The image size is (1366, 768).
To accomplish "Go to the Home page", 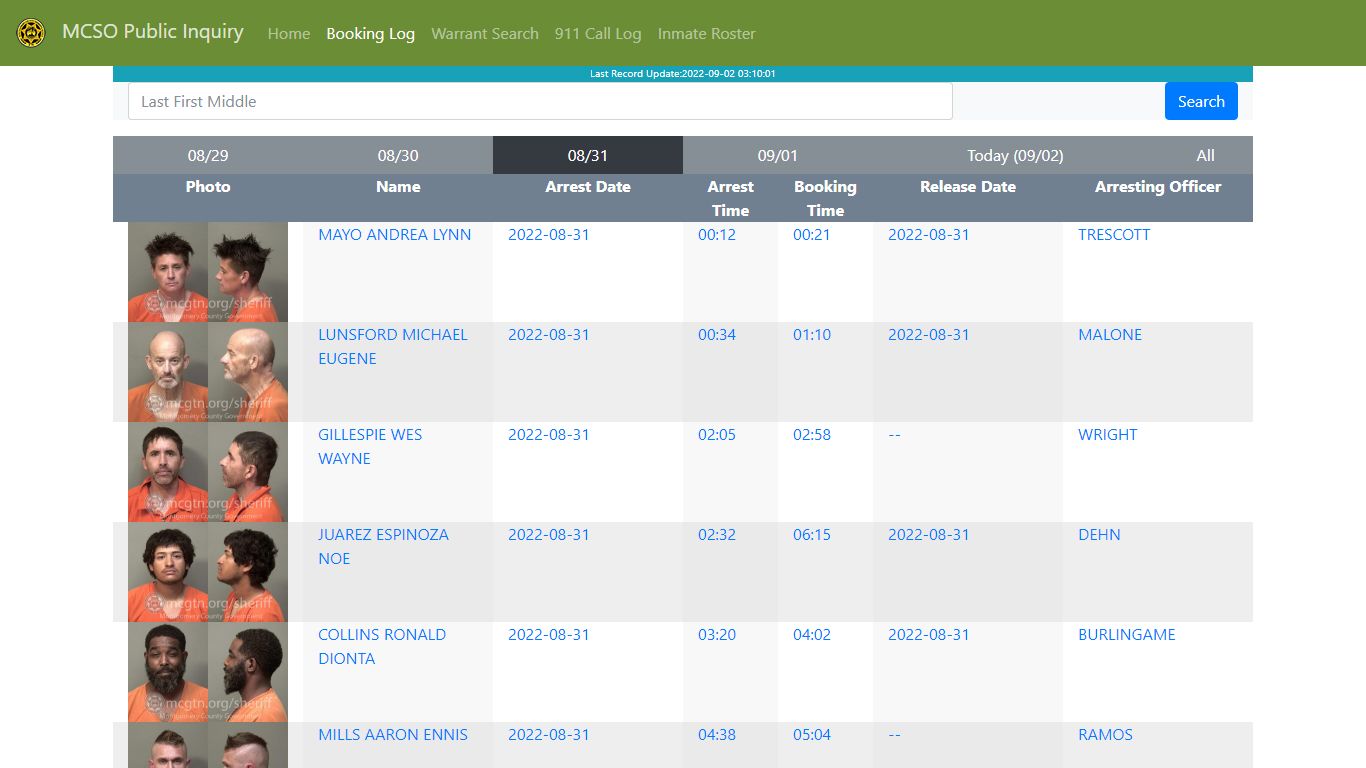I will 289,33.
